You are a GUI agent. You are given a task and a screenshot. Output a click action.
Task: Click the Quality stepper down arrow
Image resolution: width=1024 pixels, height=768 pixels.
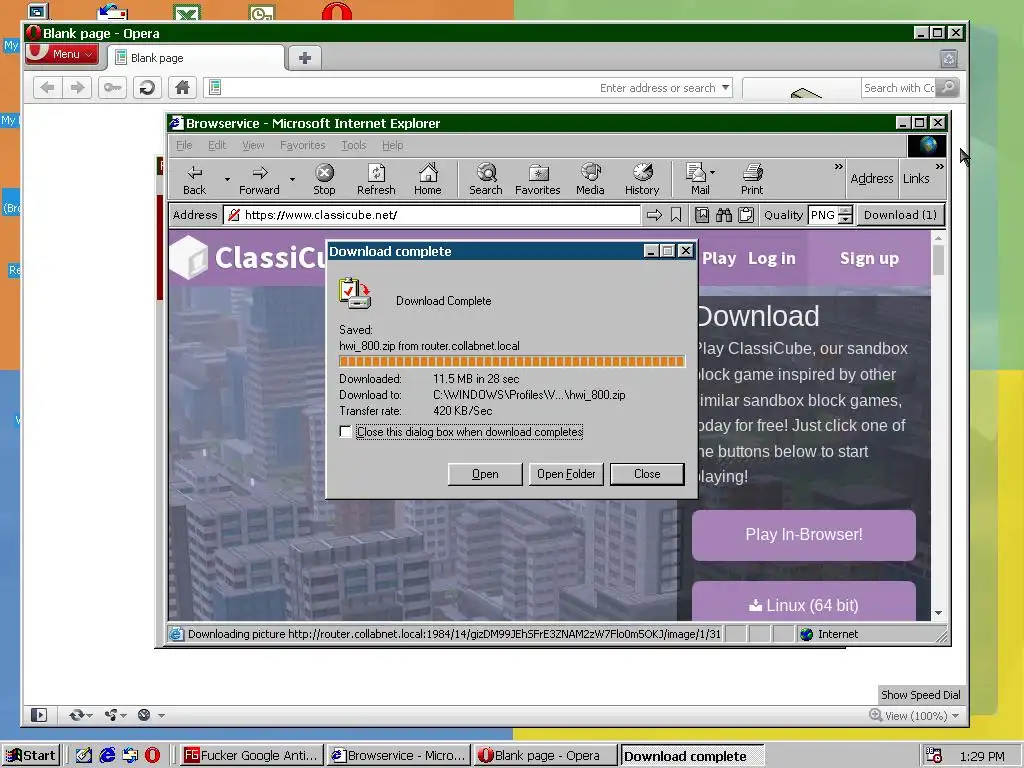(845, 219)
